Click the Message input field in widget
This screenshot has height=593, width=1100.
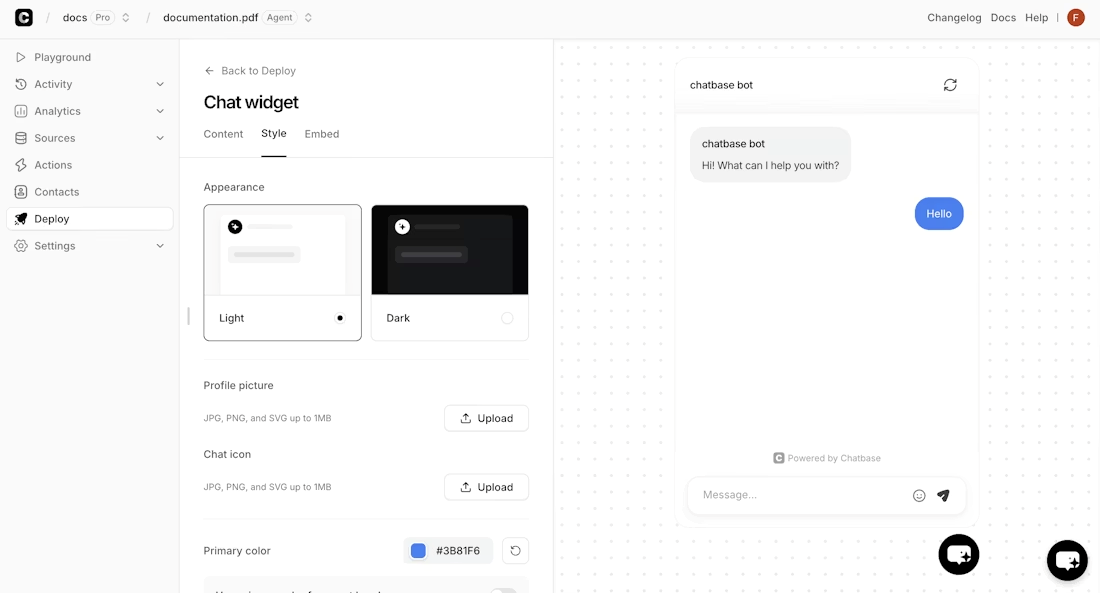click(x=790, y=494)
